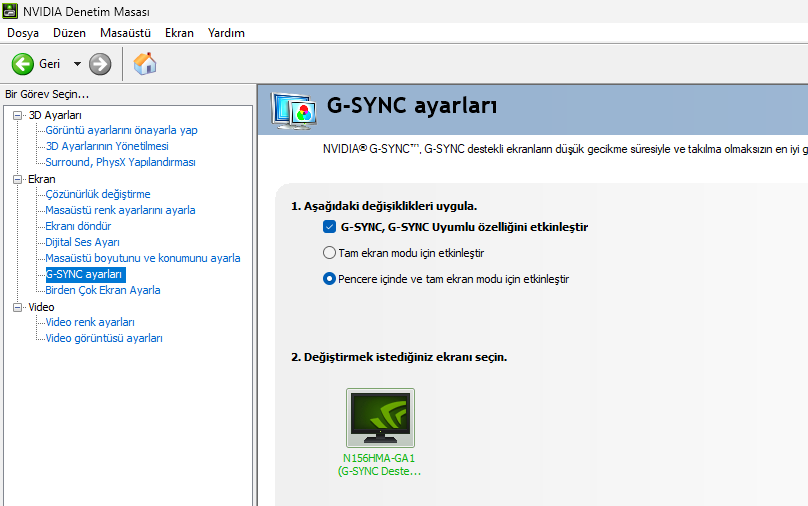Select the N156HMA-GA1 monitor thumbnail
808x506 pixels.
(380, 418)
